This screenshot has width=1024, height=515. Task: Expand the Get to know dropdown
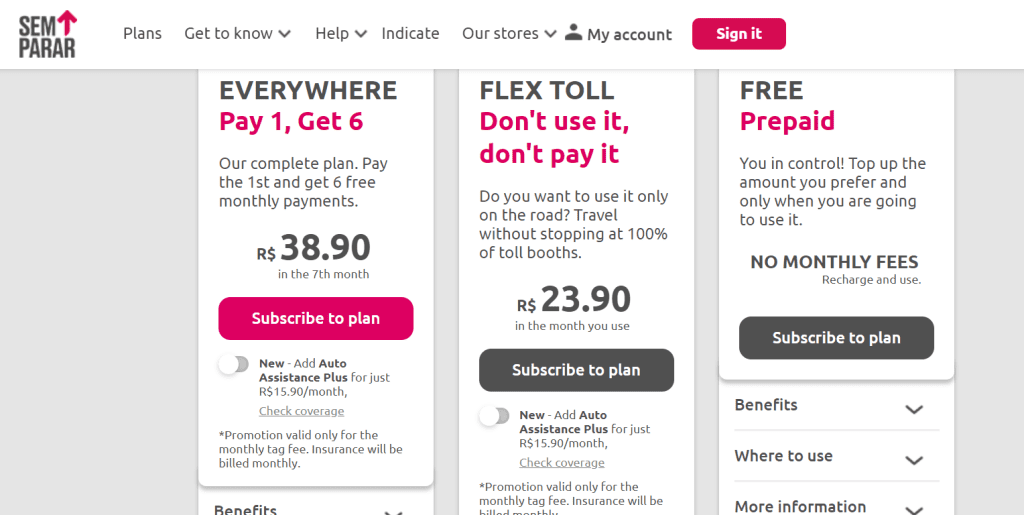[237, 34]
